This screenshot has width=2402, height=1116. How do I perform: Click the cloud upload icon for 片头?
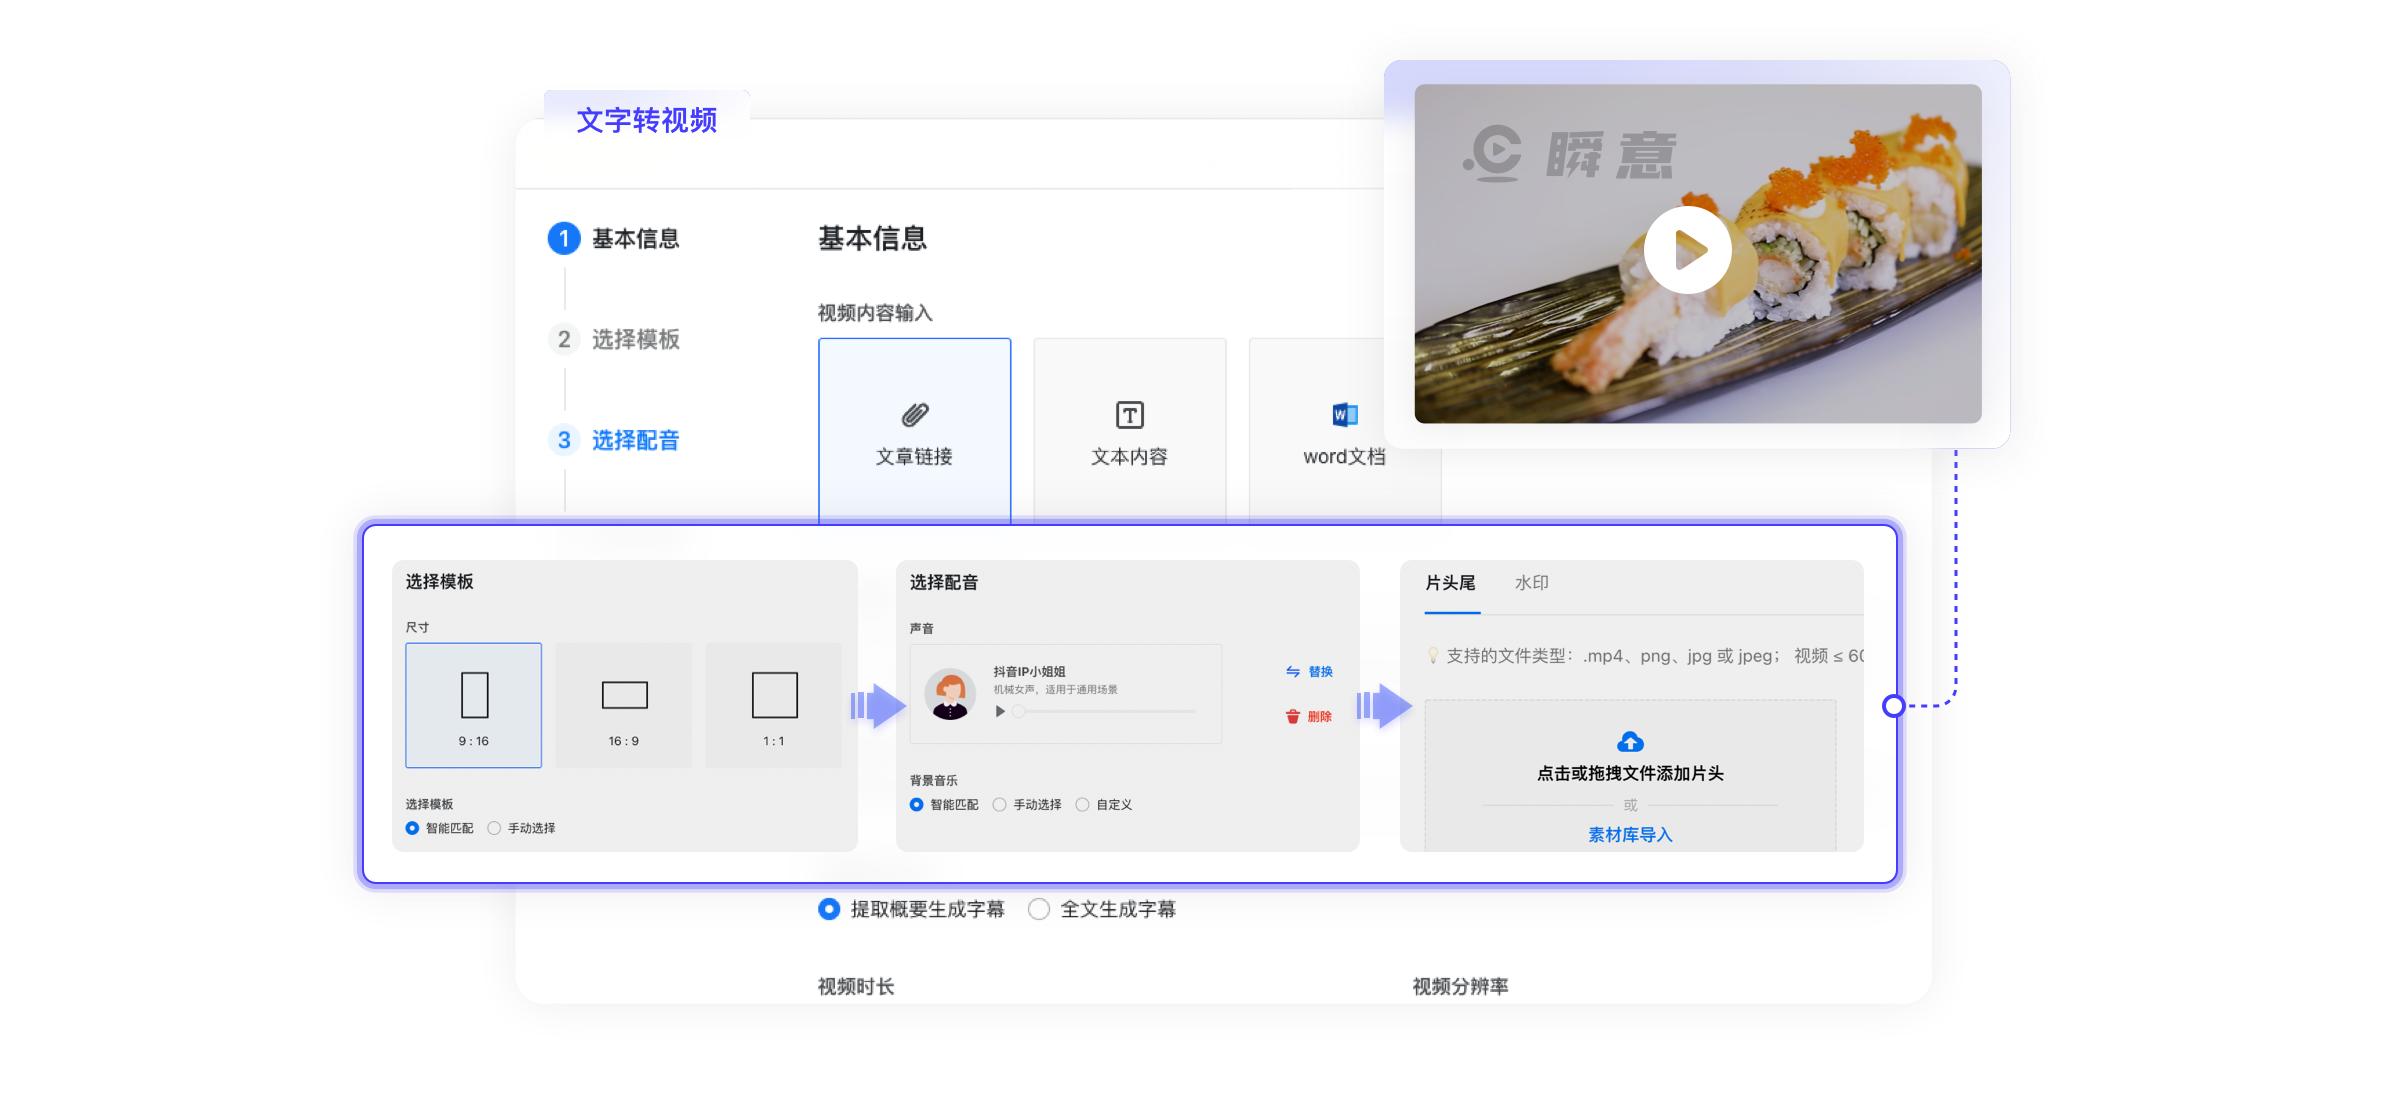click(x=1629, y=740)
